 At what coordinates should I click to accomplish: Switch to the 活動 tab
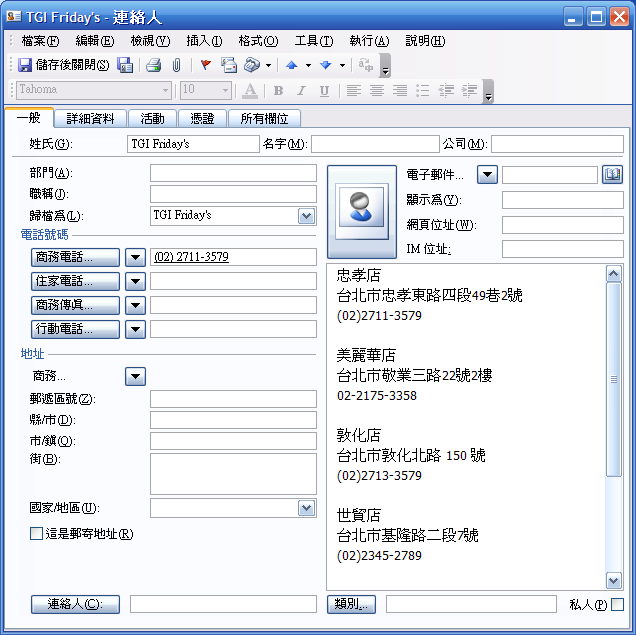[x=153, y=118]
